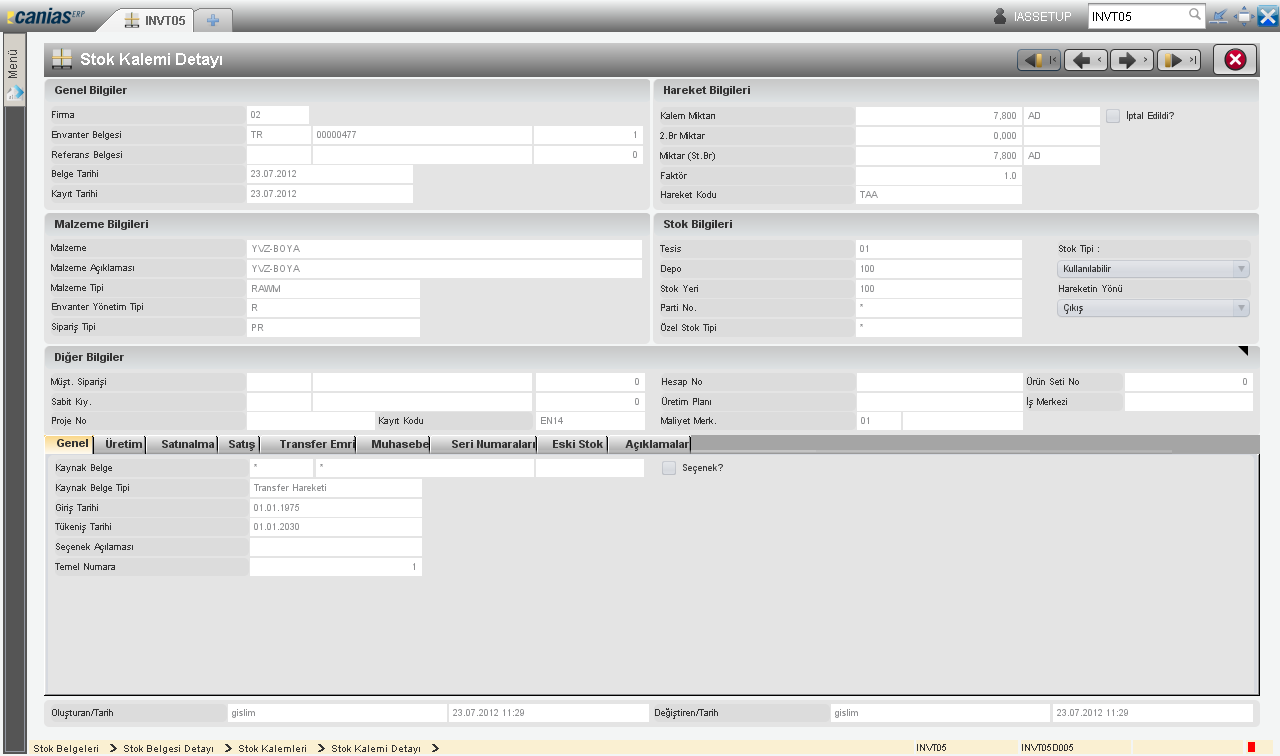Close Stok Kalemi Detayı with red X
The image size is (1280, 756).
(1235, 60)
